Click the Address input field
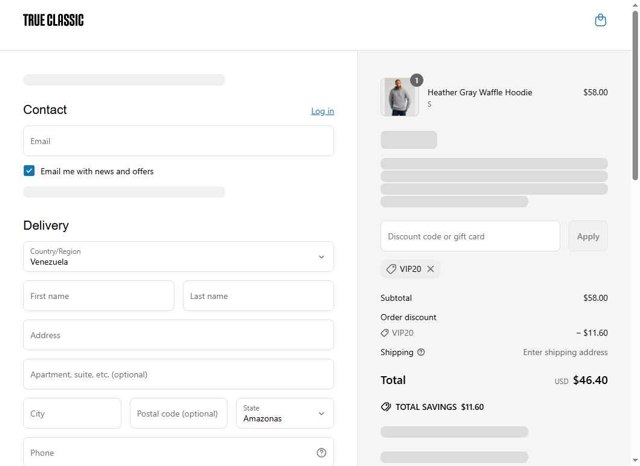 [x=178, y=335]
